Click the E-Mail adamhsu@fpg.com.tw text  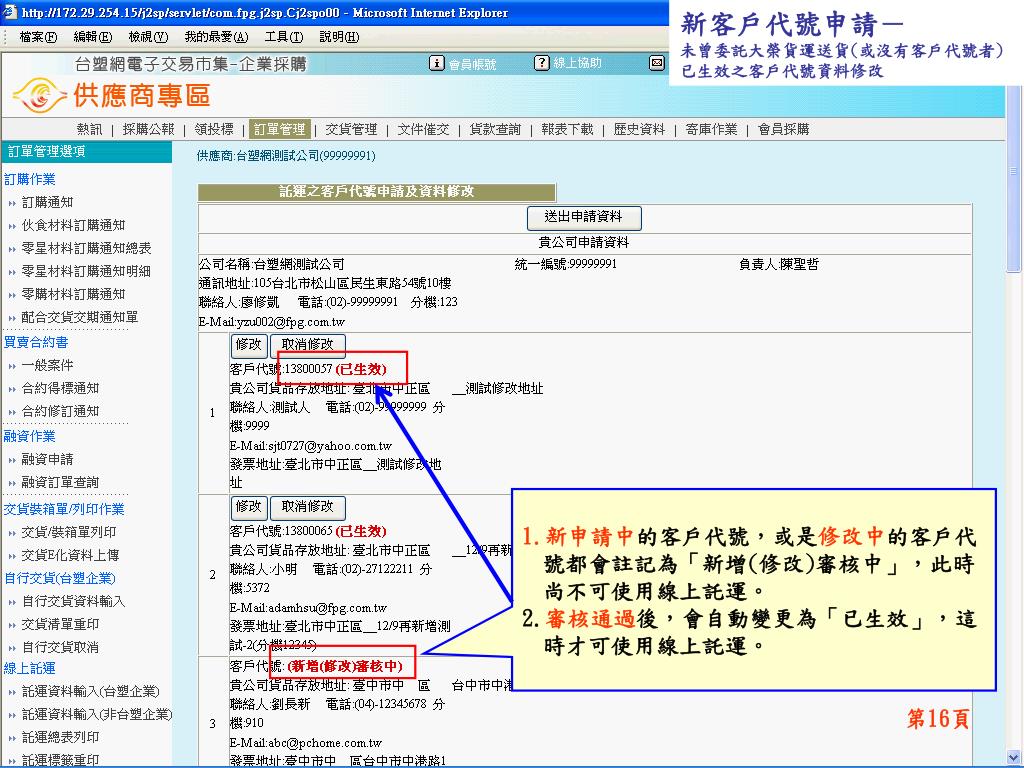[x=308, y=608]
